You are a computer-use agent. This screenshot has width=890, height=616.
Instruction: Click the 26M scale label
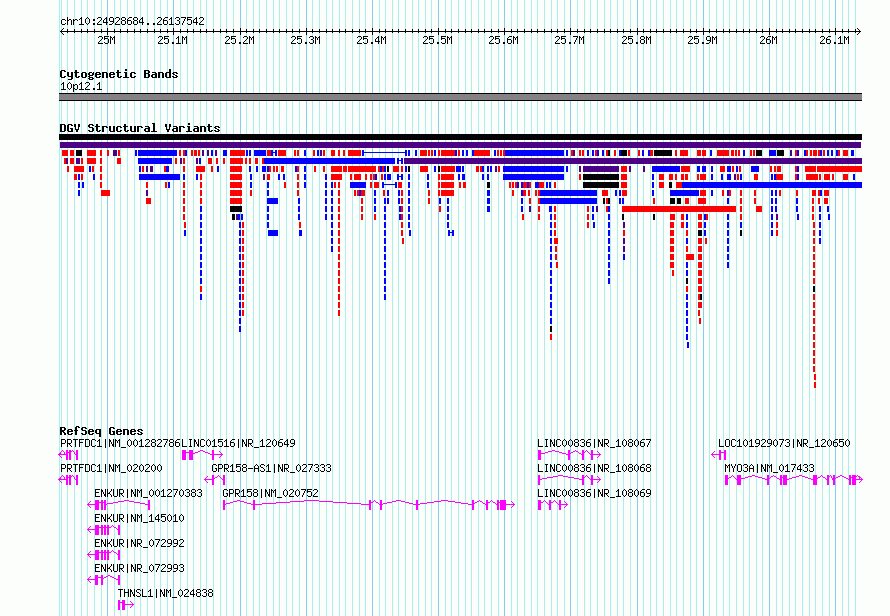769,40
